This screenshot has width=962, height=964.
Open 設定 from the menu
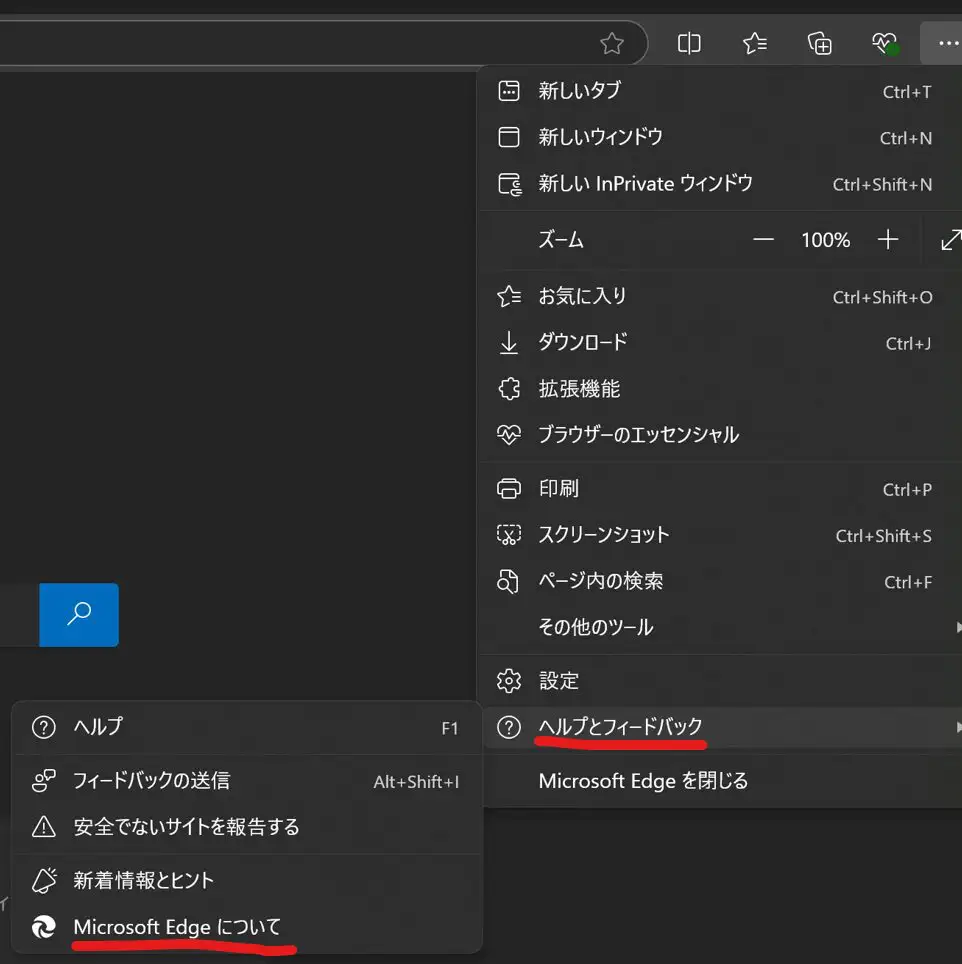(x=719, y=681)
